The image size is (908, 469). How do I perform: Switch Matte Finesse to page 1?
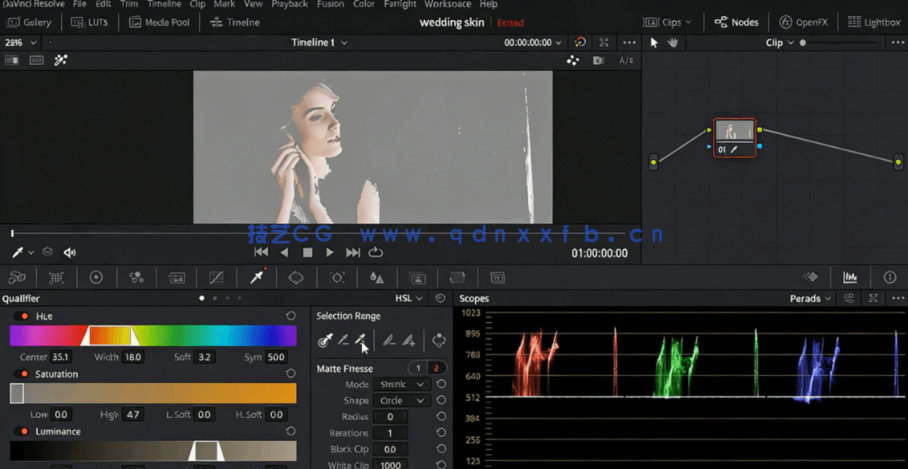418,368
